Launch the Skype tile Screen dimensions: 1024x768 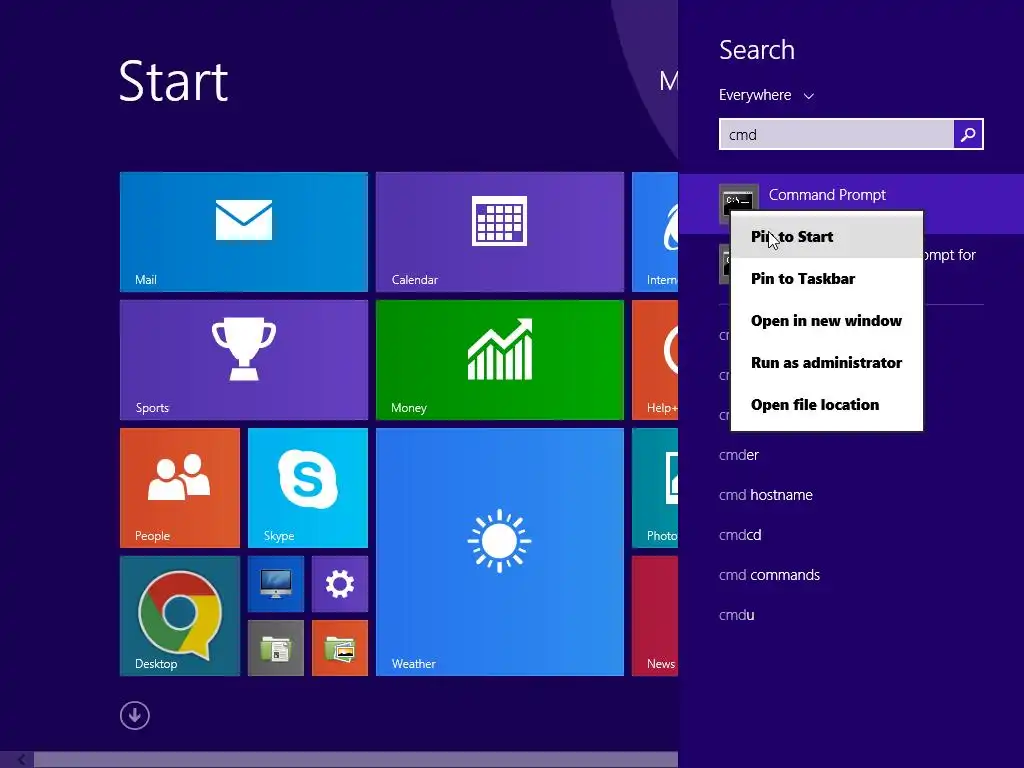coord(308,488)
